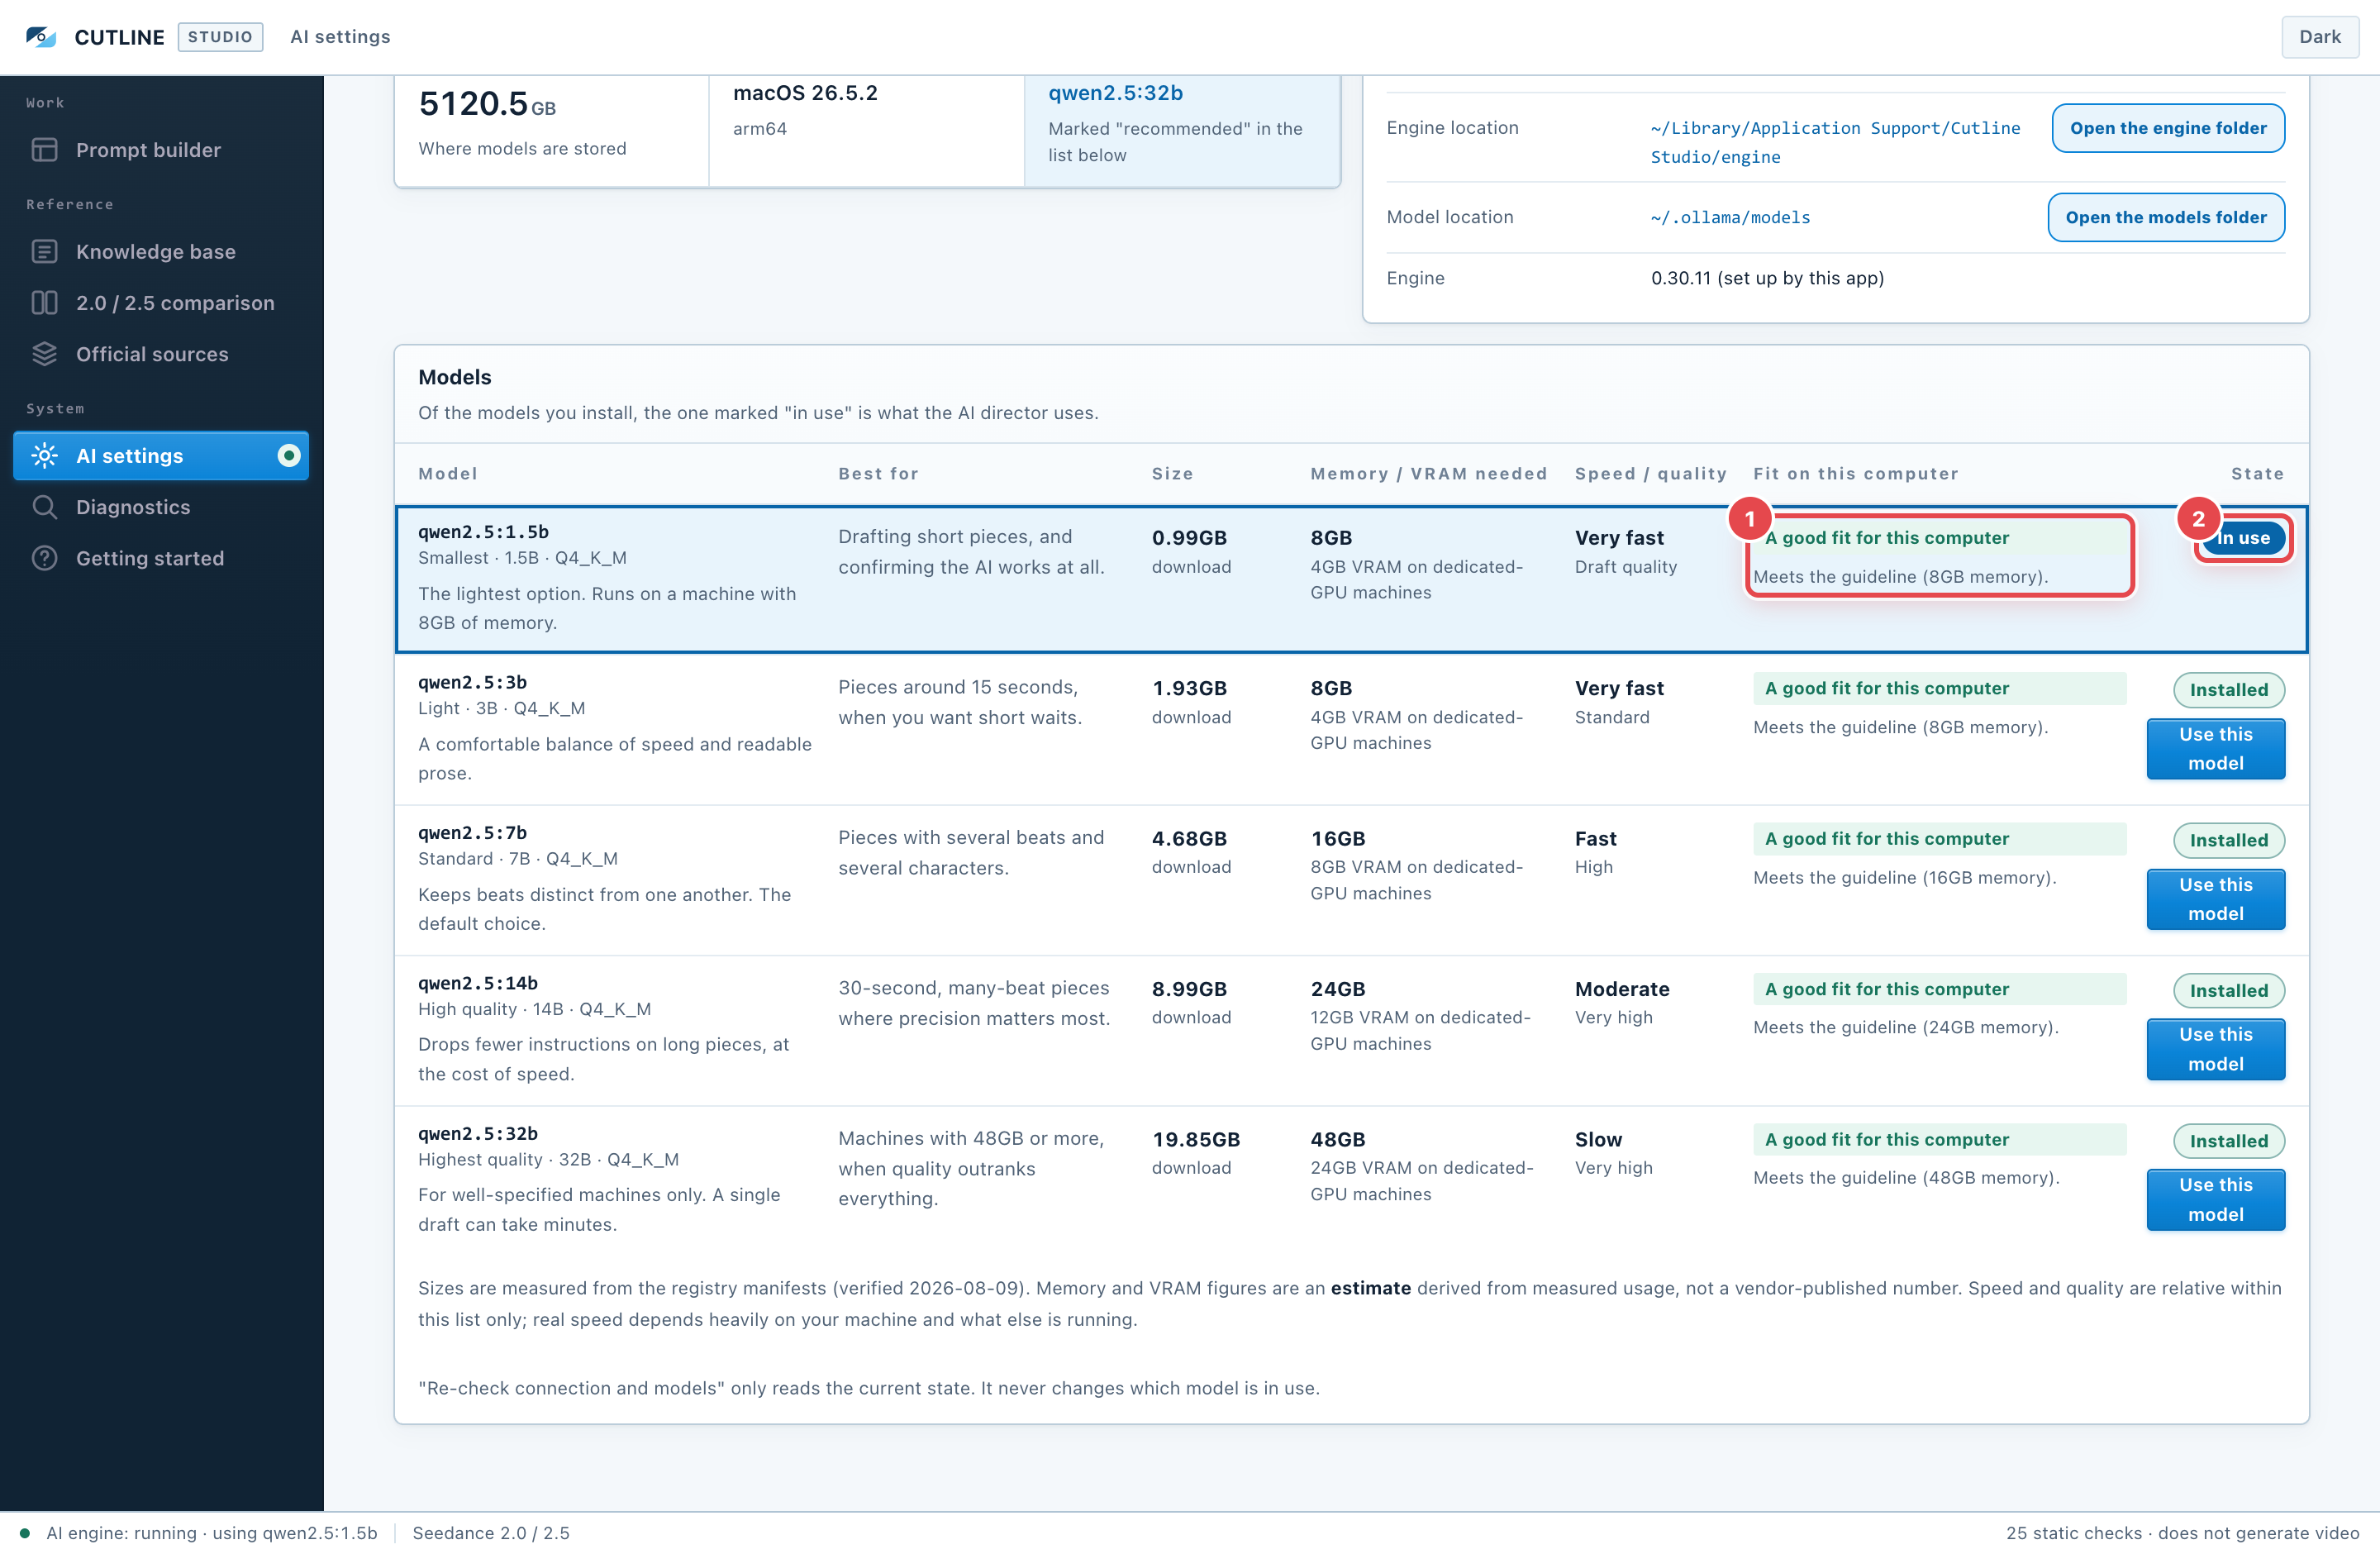Click the Installed badge for qwen2.5:7b
The height and width of the screenshot is (1554, 2380).
tap(2229, 840)
